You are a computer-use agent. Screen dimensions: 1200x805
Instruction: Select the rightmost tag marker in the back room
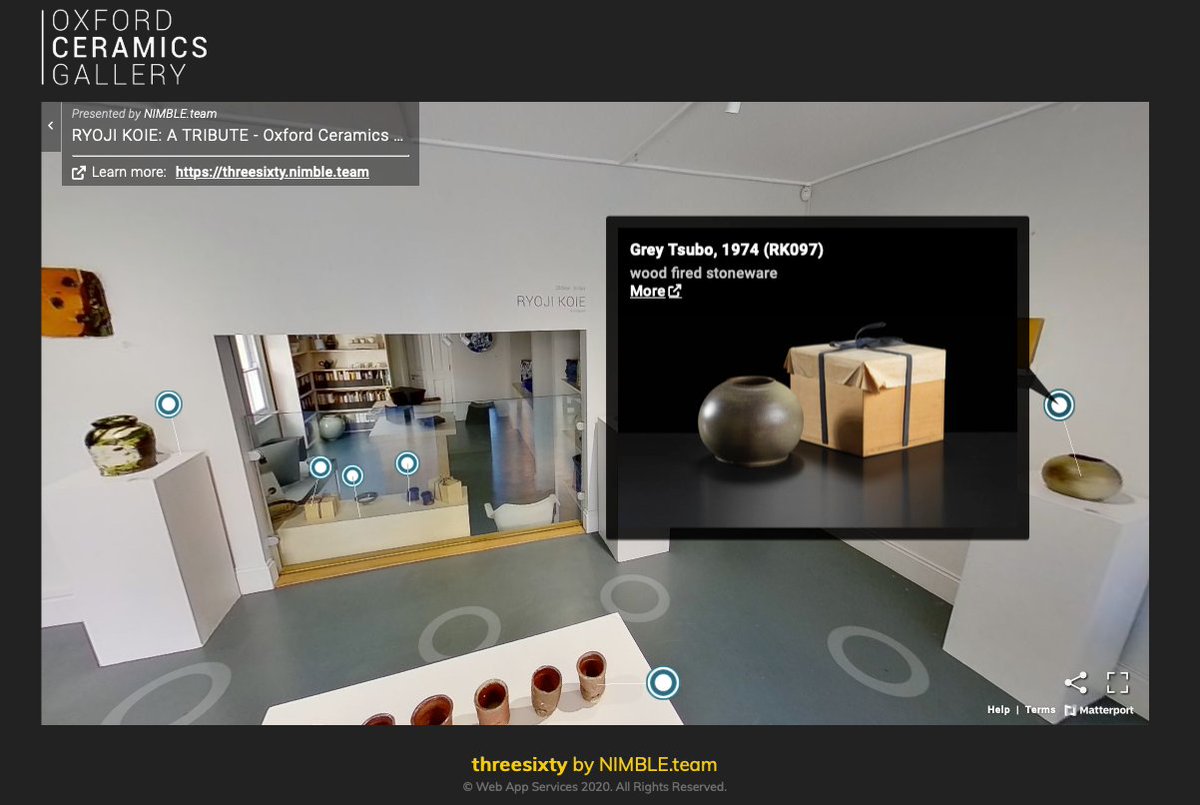coord(406,463)
